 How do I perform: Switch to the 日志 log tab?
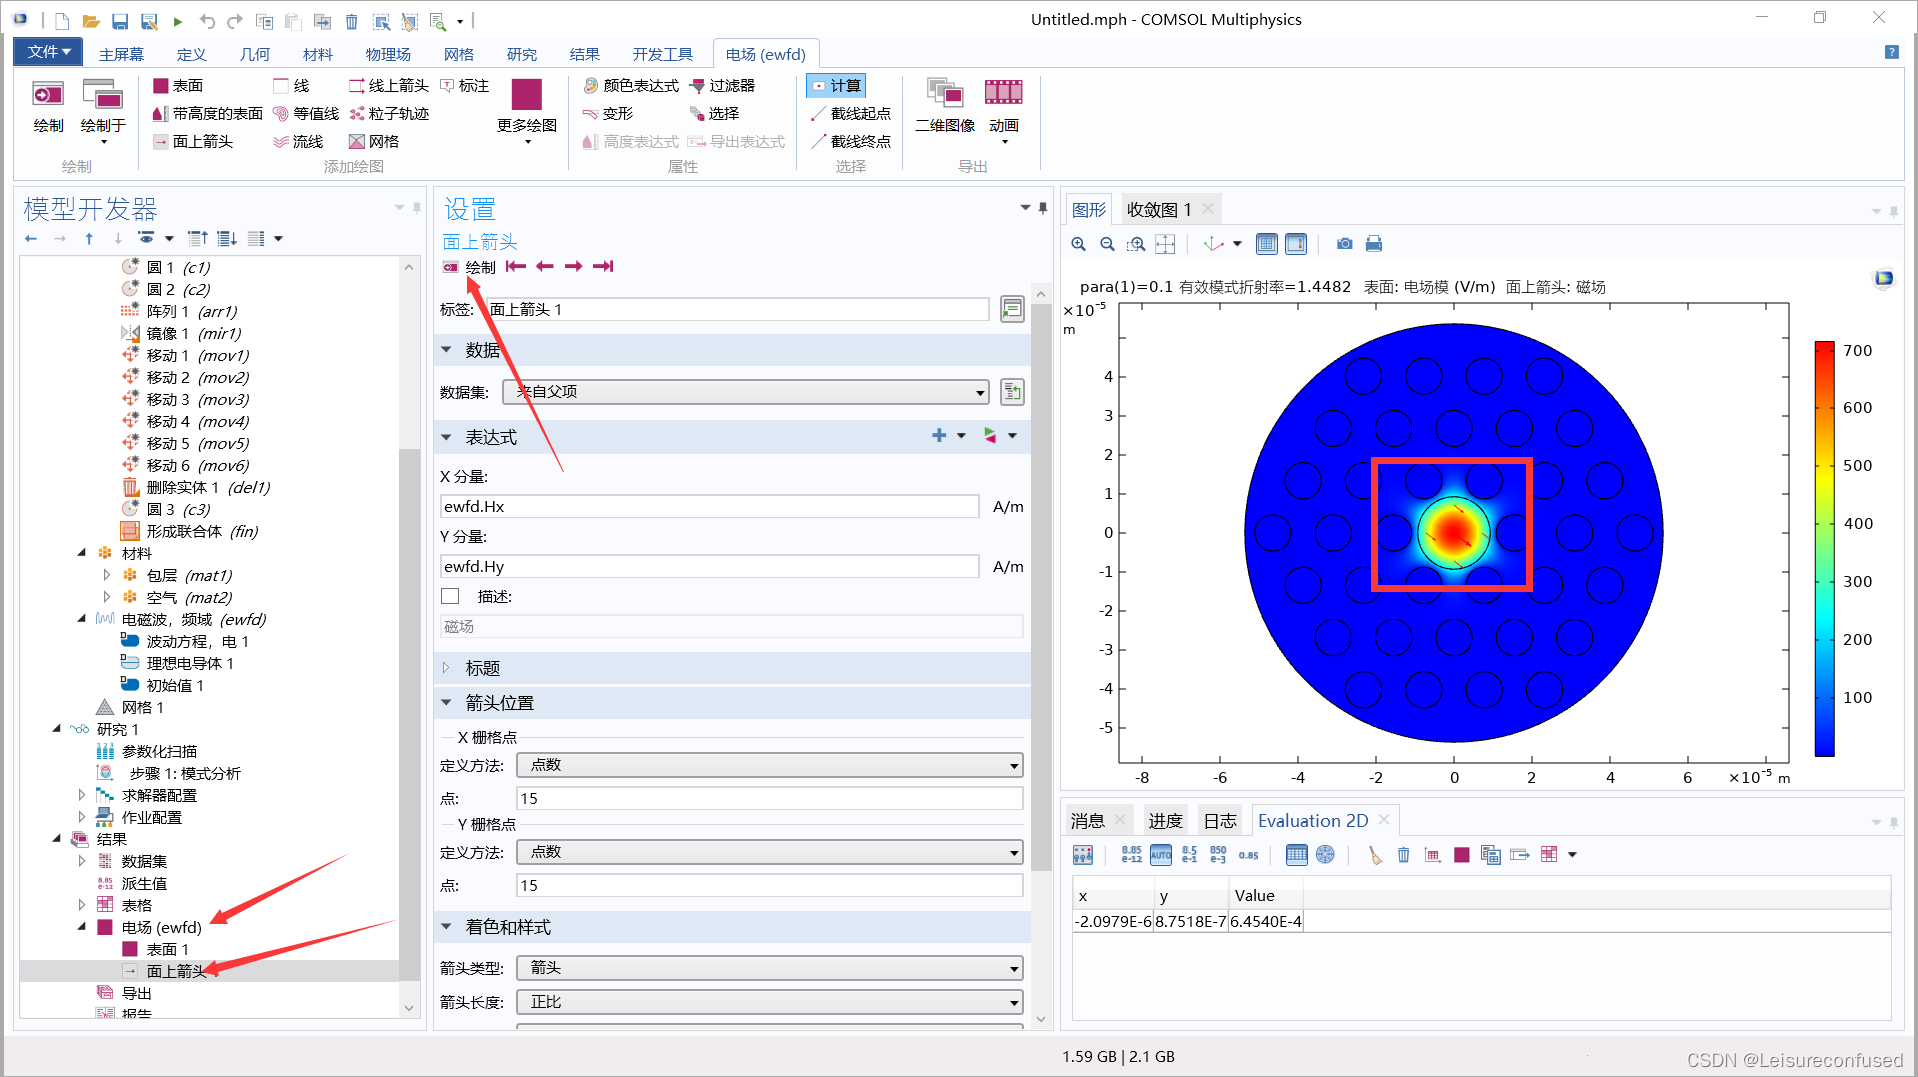pyautogui.click(x=1220, y=821)
